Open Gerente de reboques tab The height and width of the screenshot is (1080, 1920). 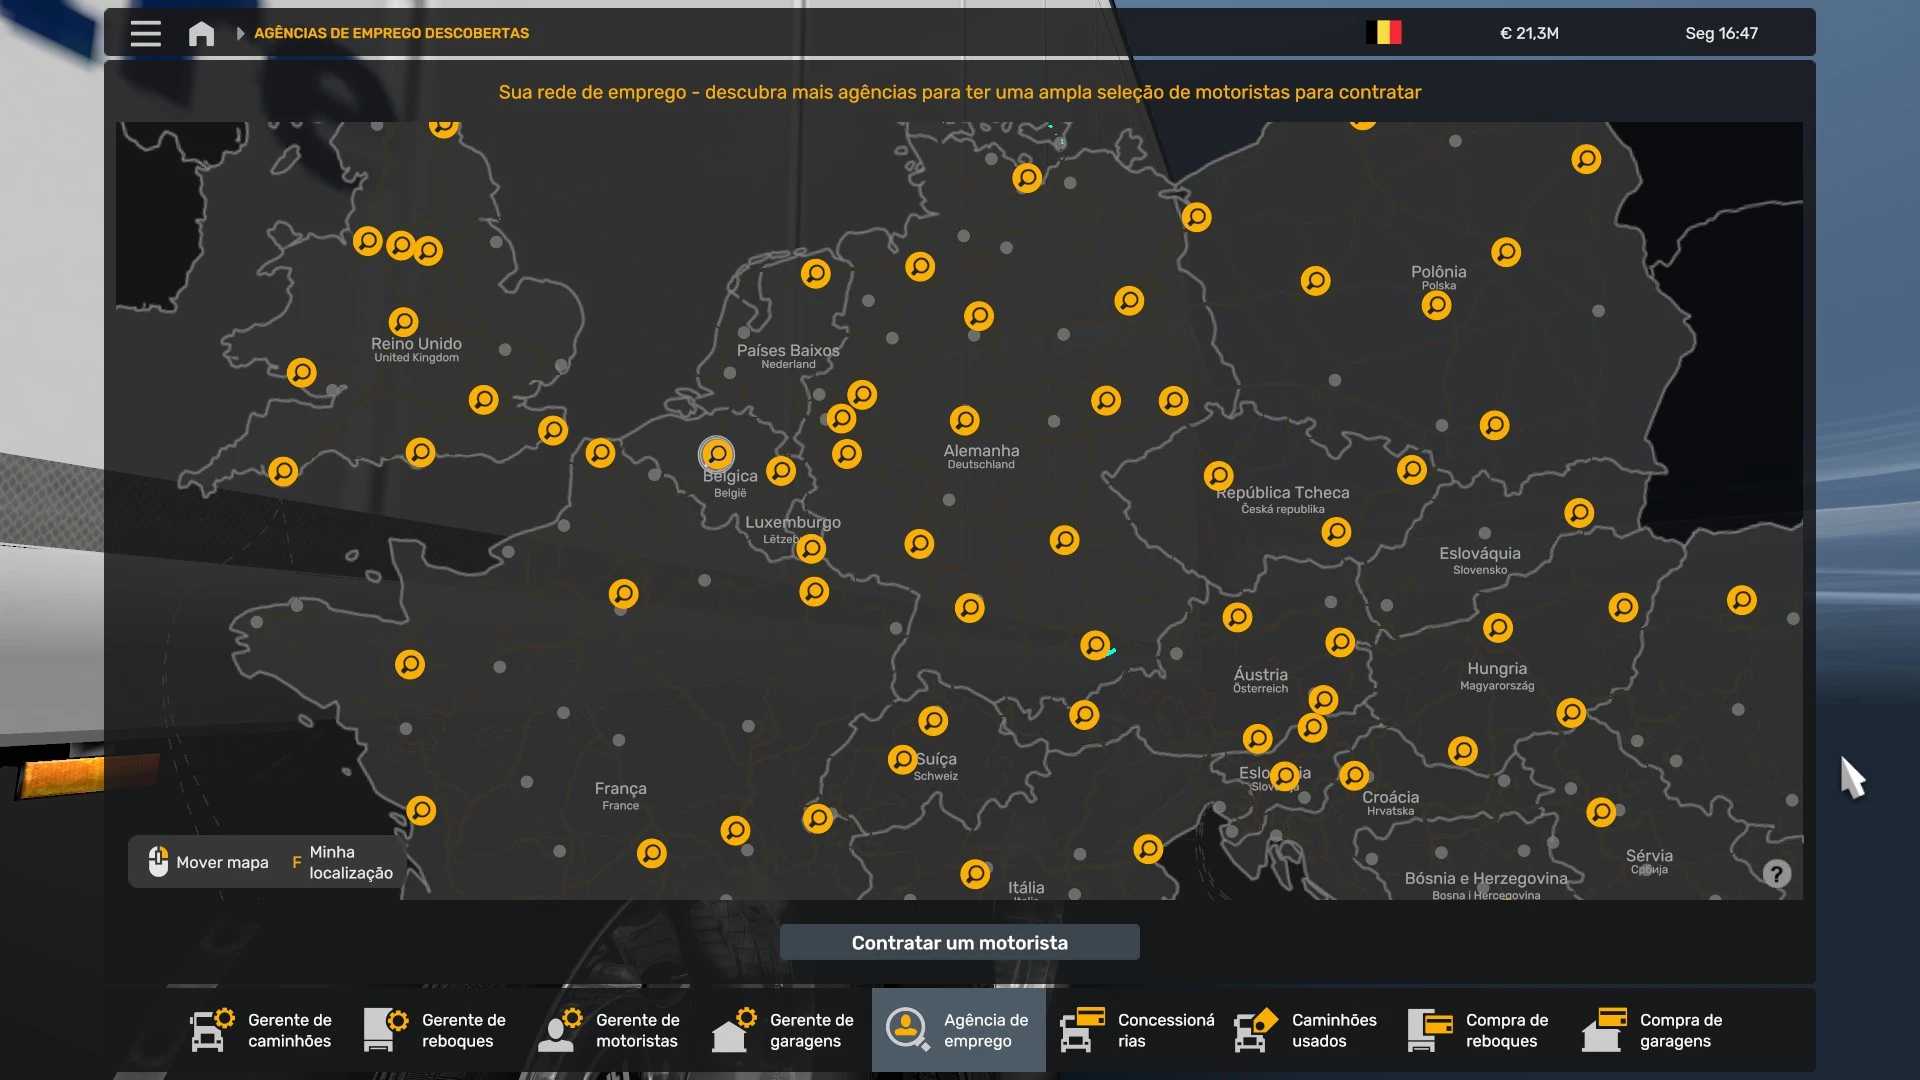pyautogui.click(x=436, y=1030)
